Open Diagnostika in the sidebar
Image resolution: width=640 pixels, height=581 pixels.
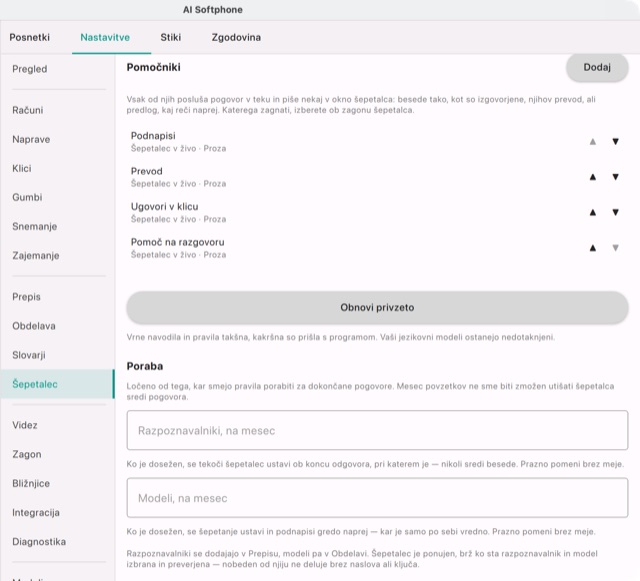pos(58,542)
